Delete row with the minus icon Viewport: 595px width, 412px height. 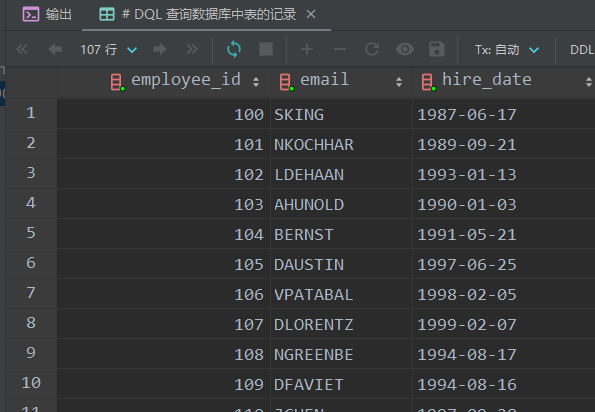(x=340, y=49)
